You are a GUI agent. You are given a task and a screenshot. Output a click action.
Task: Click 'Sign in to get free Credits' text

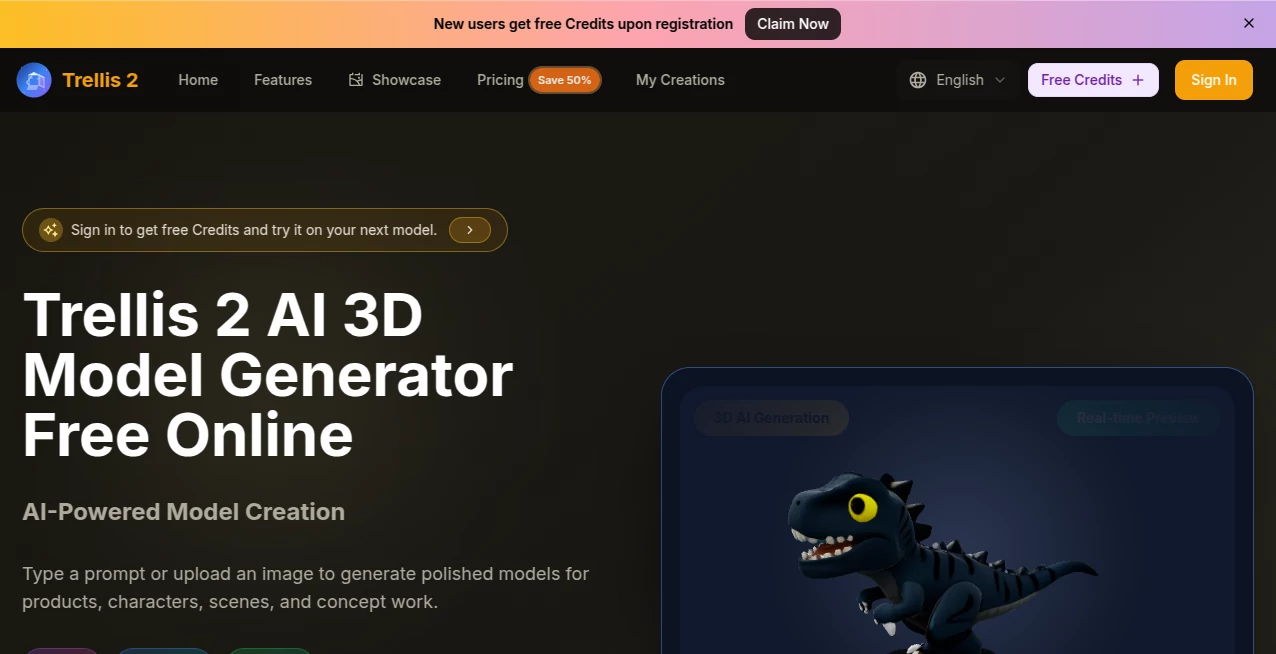tap(254, 230)
